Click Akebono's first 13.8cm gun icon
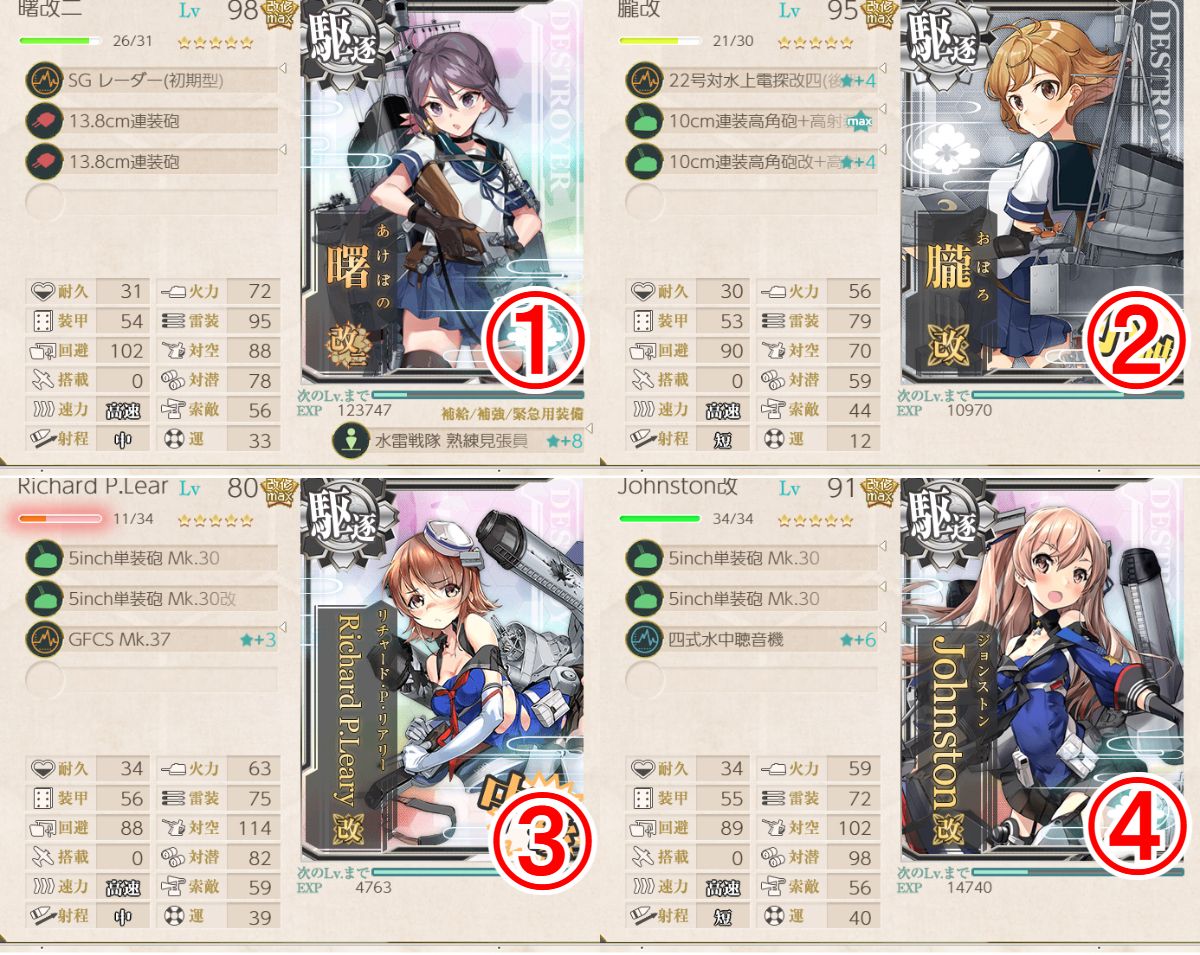This screenshot has width=1200, height=955. pos(43,121)
